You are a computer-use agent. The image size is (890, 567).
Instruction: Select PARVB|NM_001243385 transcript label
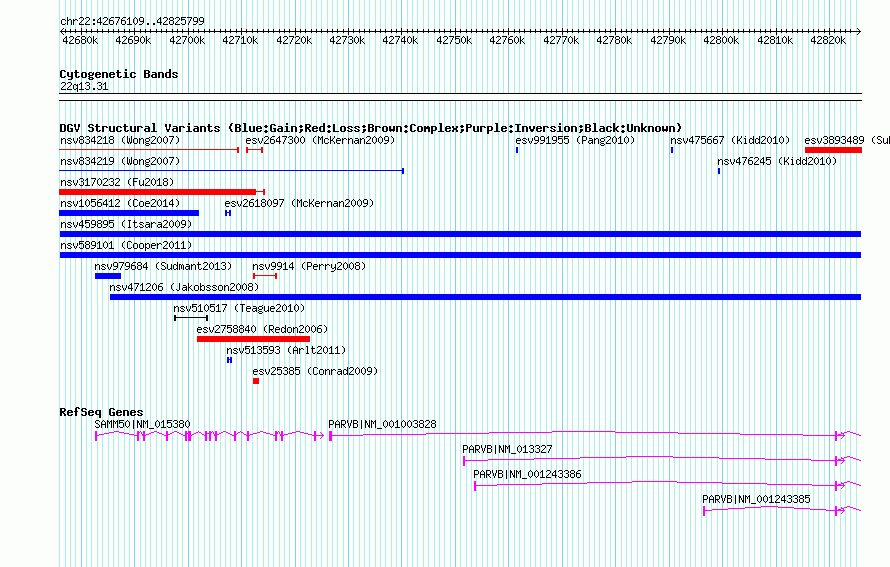(757, 499)
